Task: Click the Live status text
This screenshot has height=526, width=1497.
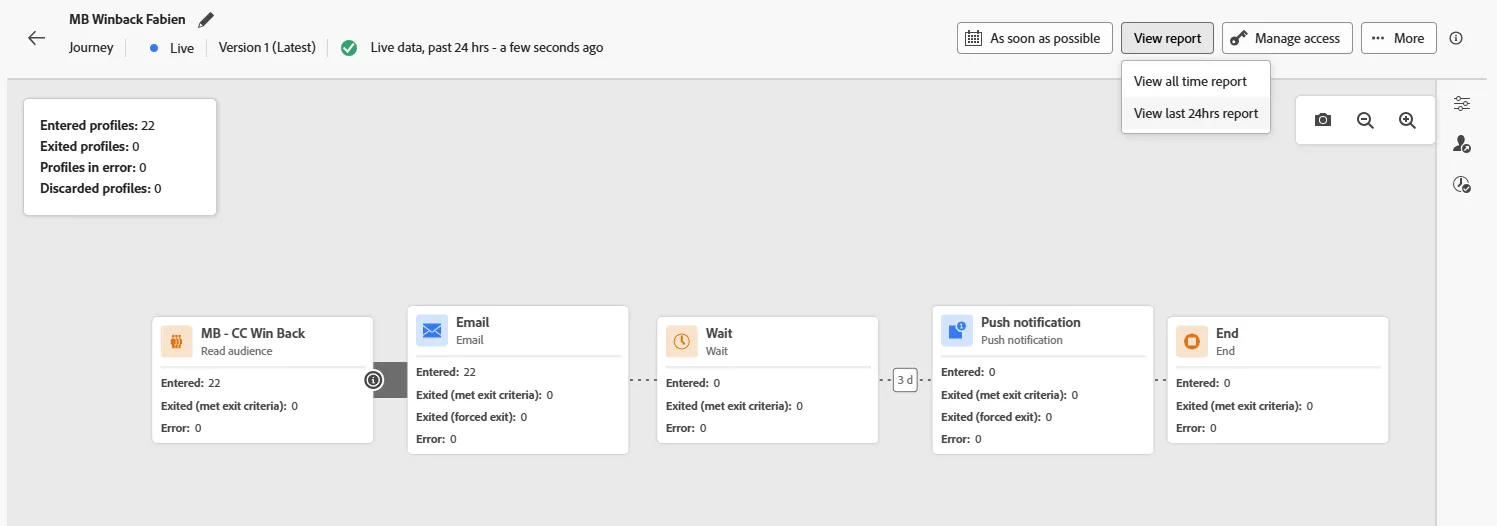Action: click(x=182, y=48)
